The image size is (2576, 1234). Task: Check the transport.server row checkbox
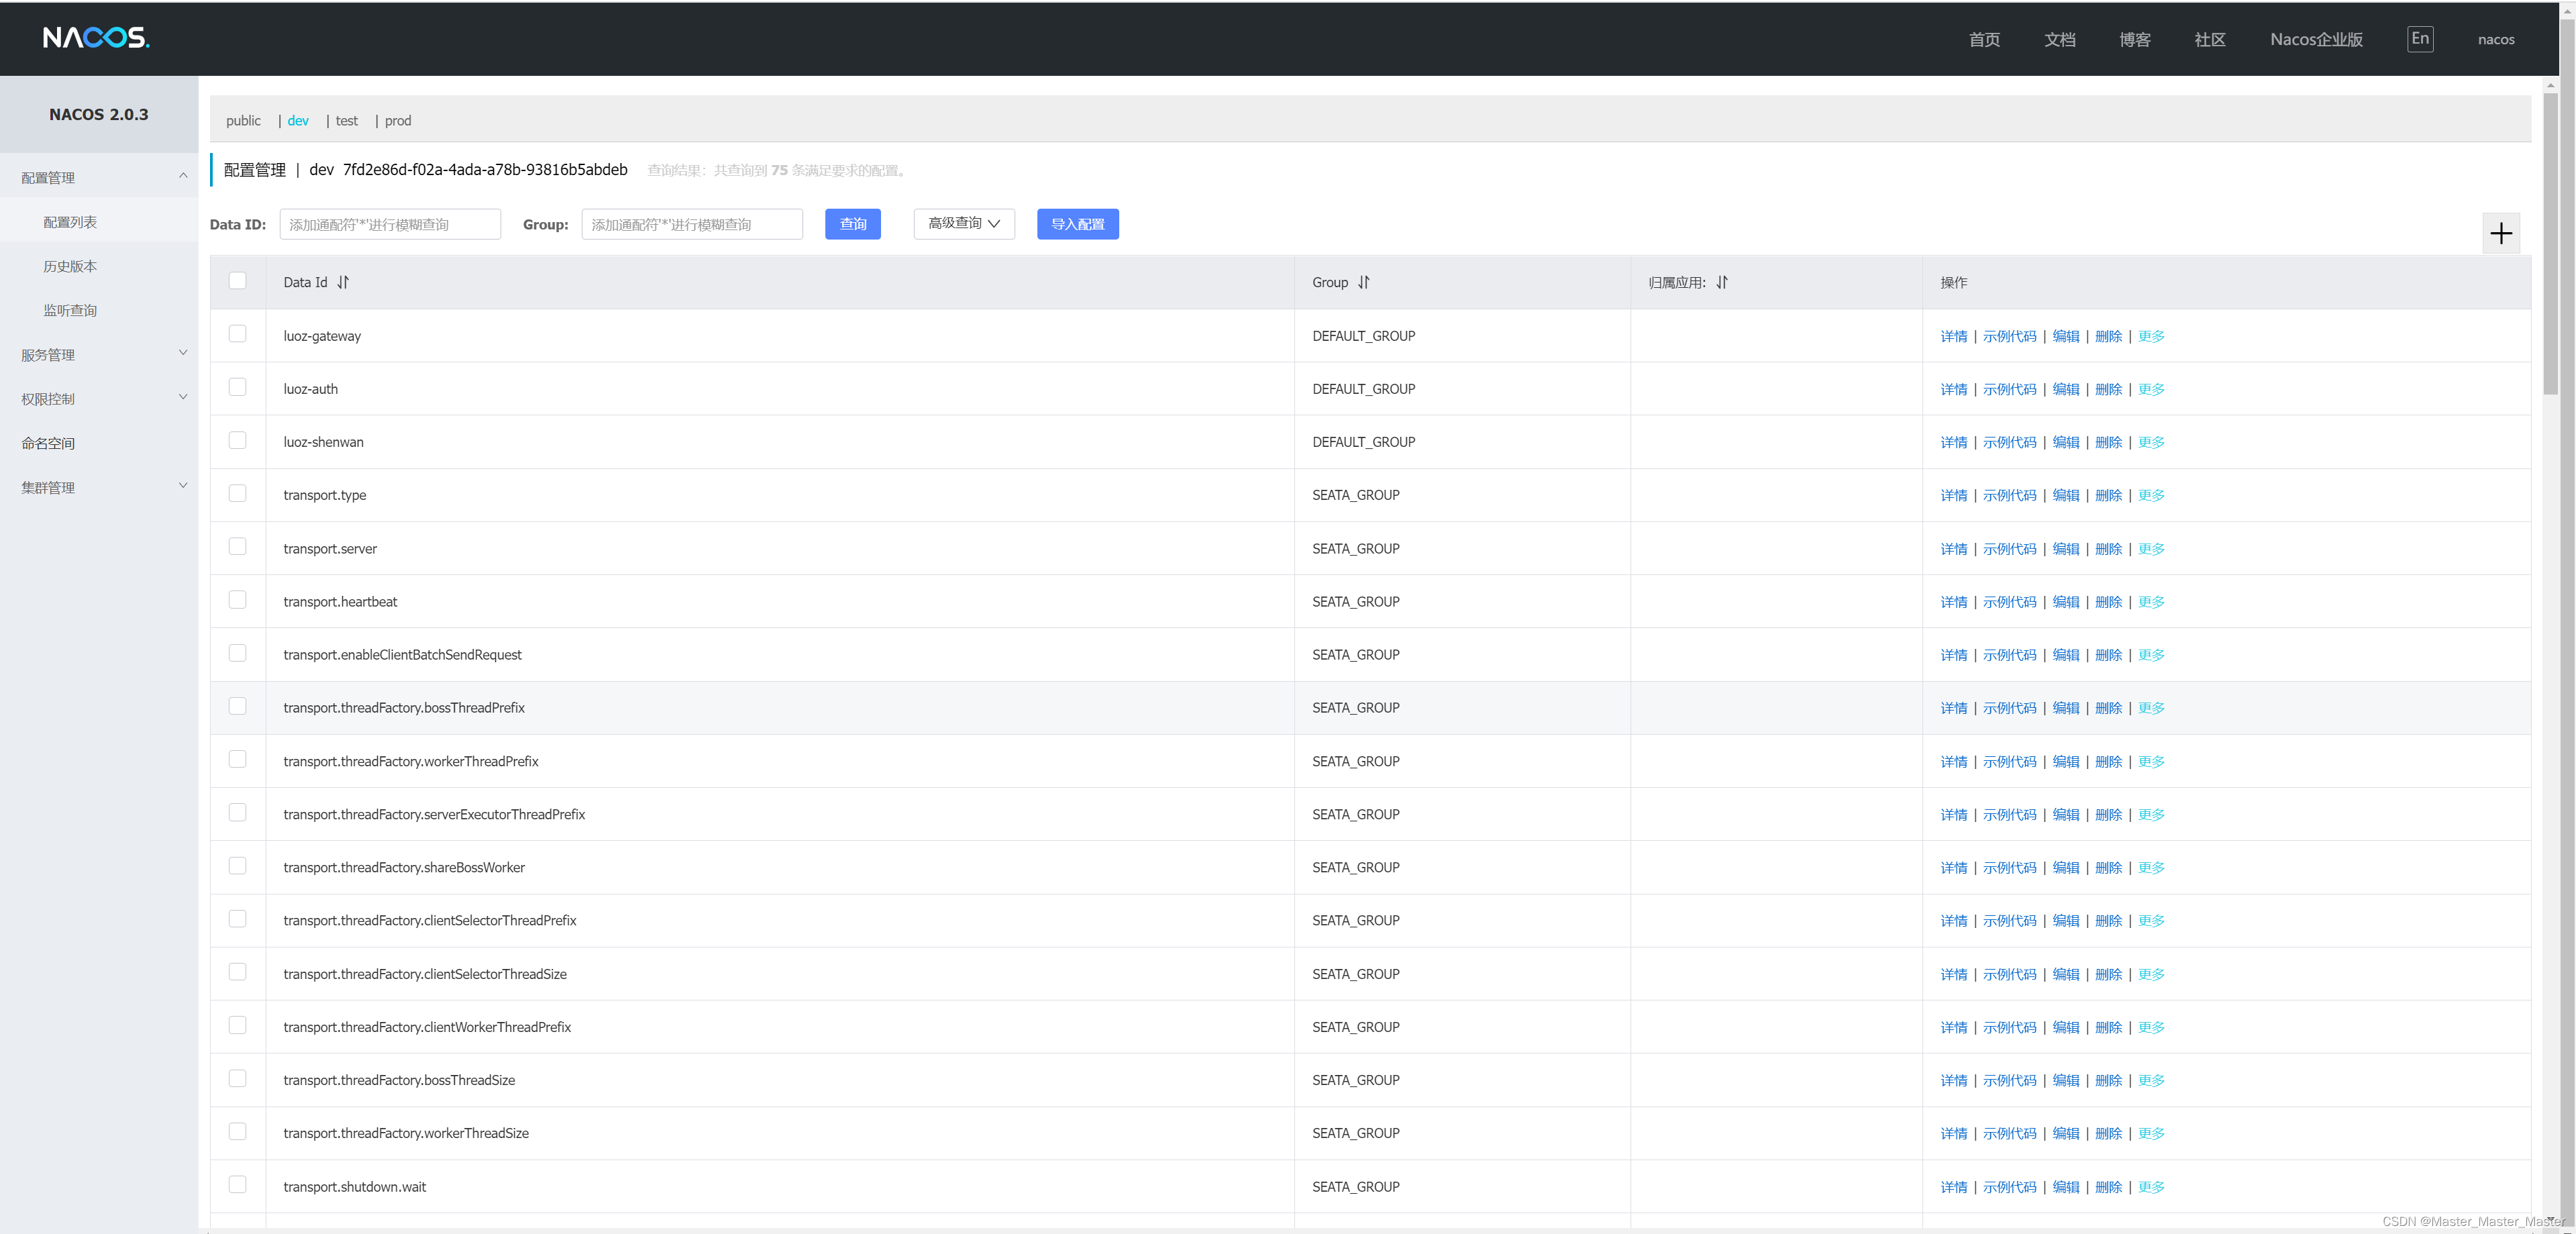click(237, 546)
